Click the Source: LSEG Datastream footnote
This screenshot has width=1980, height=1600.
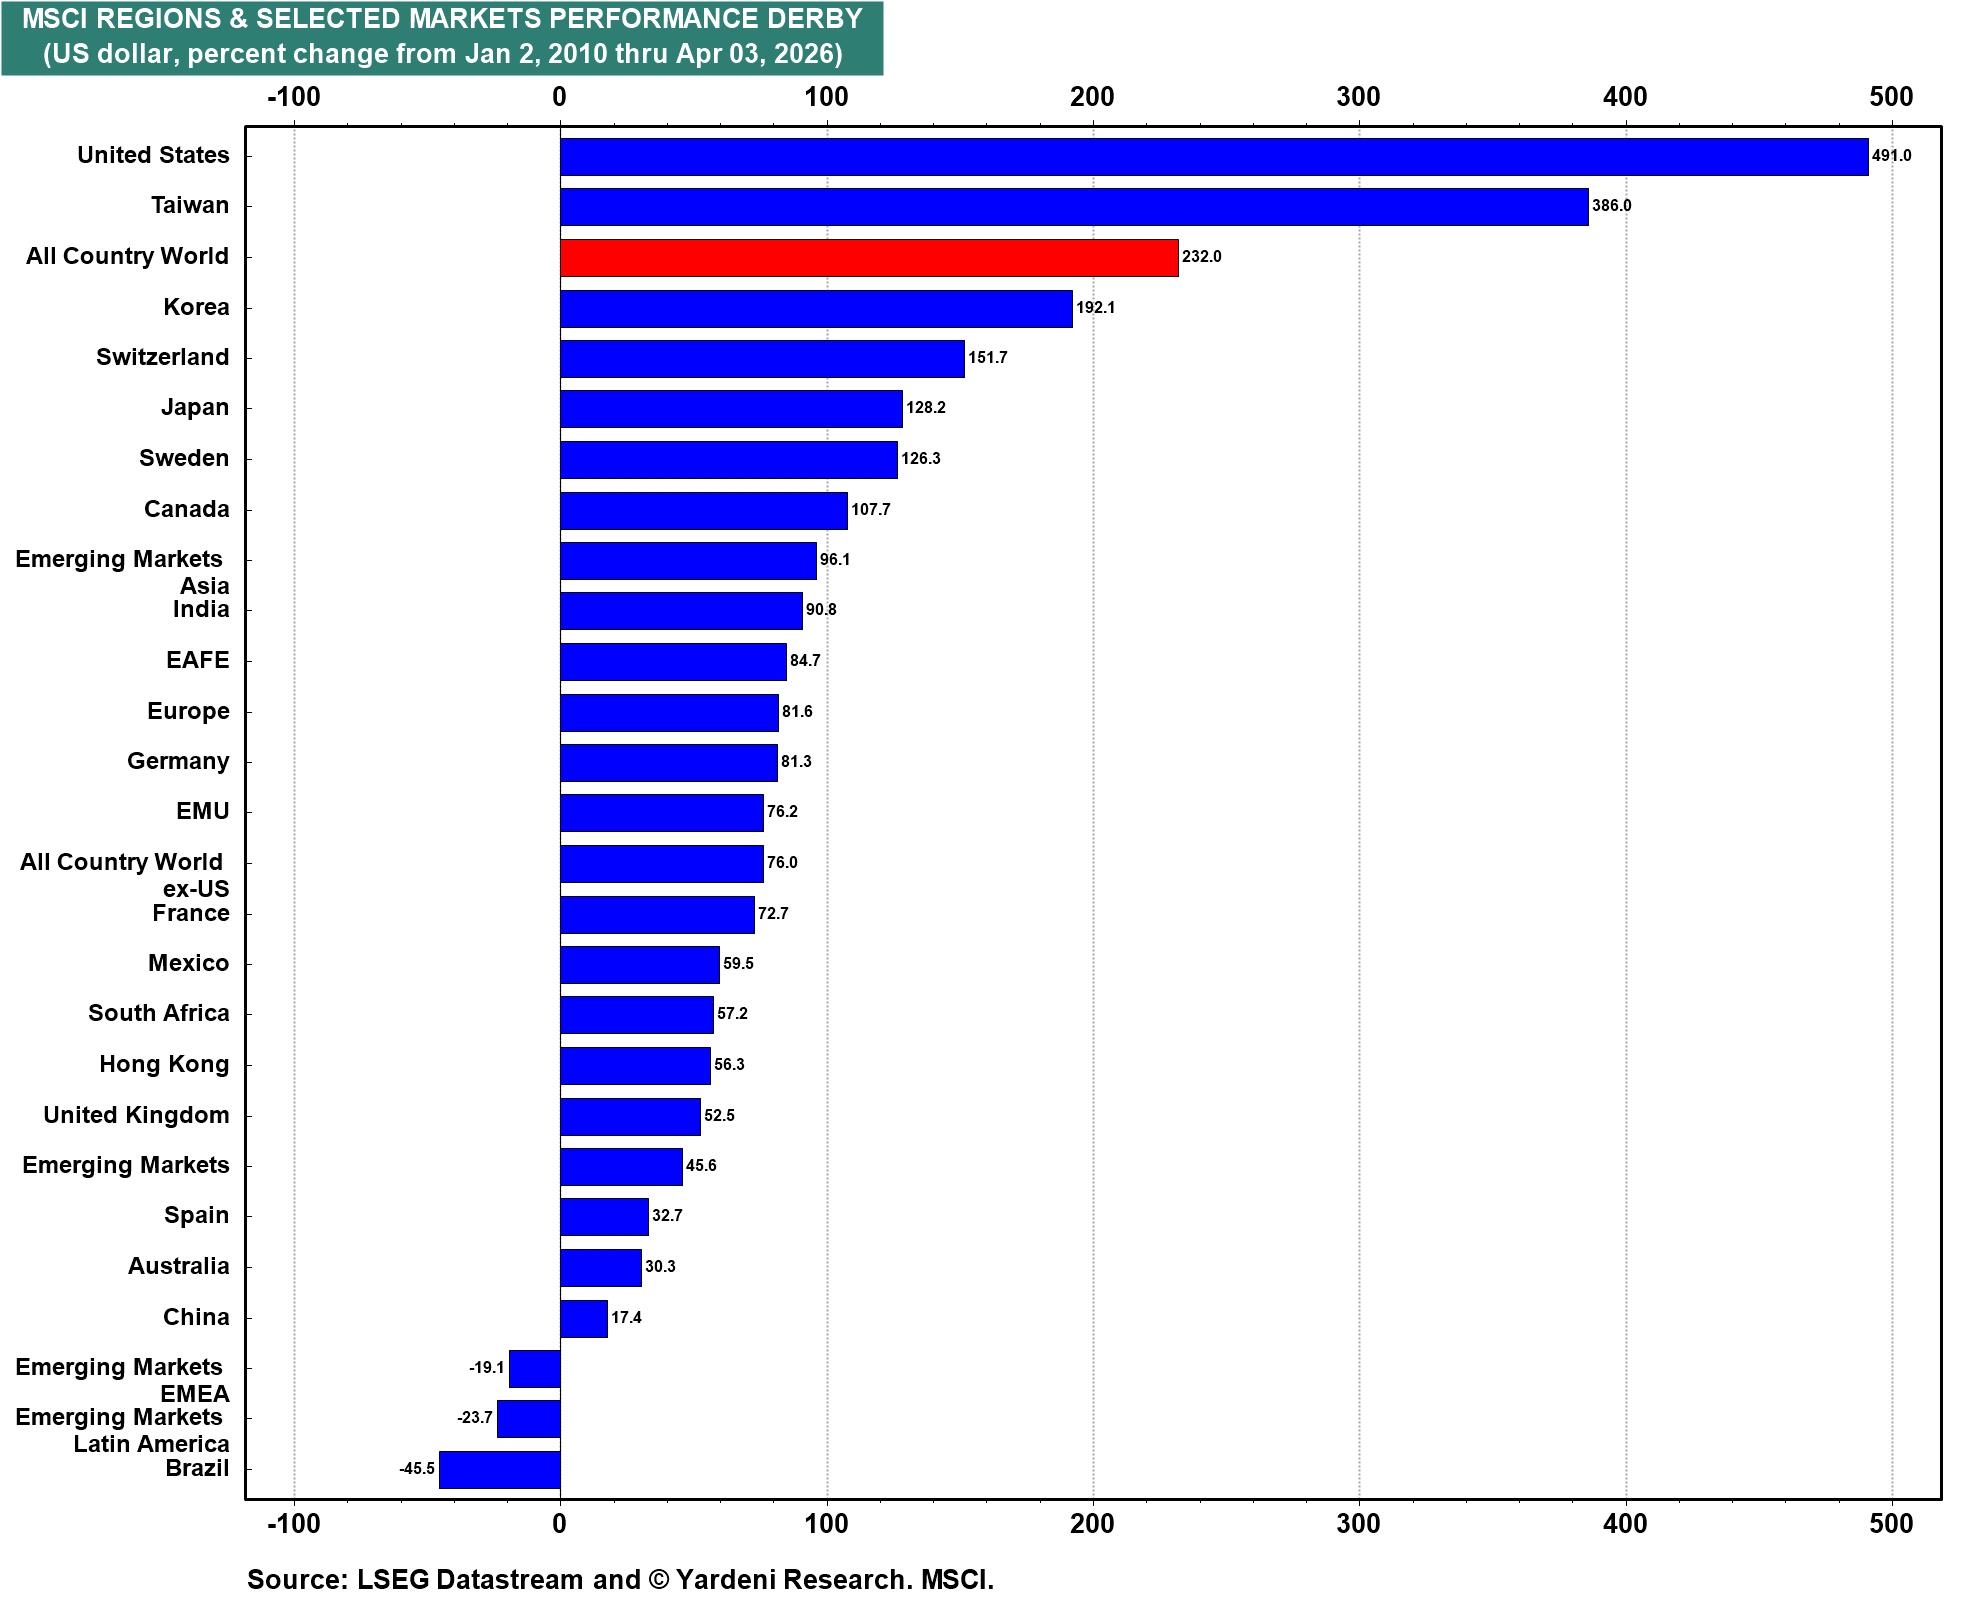tap(620, 1580)
